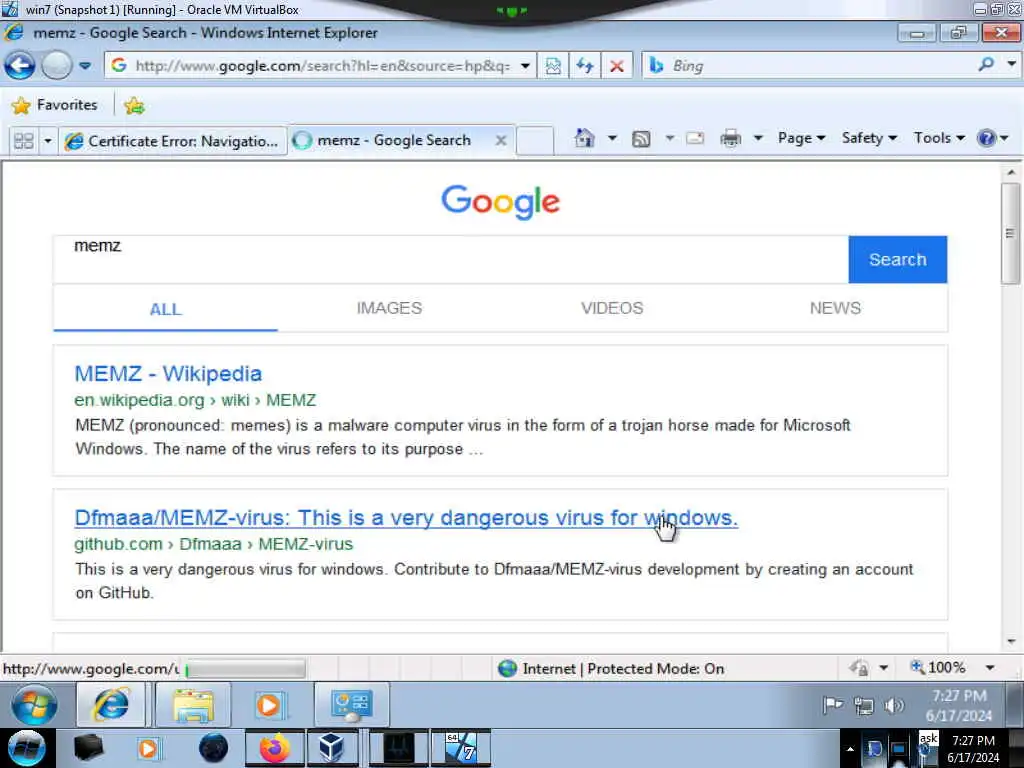This screenshot has height=768, width=1024.
Task: Click the Help question mark icon
Action: [x=986, y=138]
